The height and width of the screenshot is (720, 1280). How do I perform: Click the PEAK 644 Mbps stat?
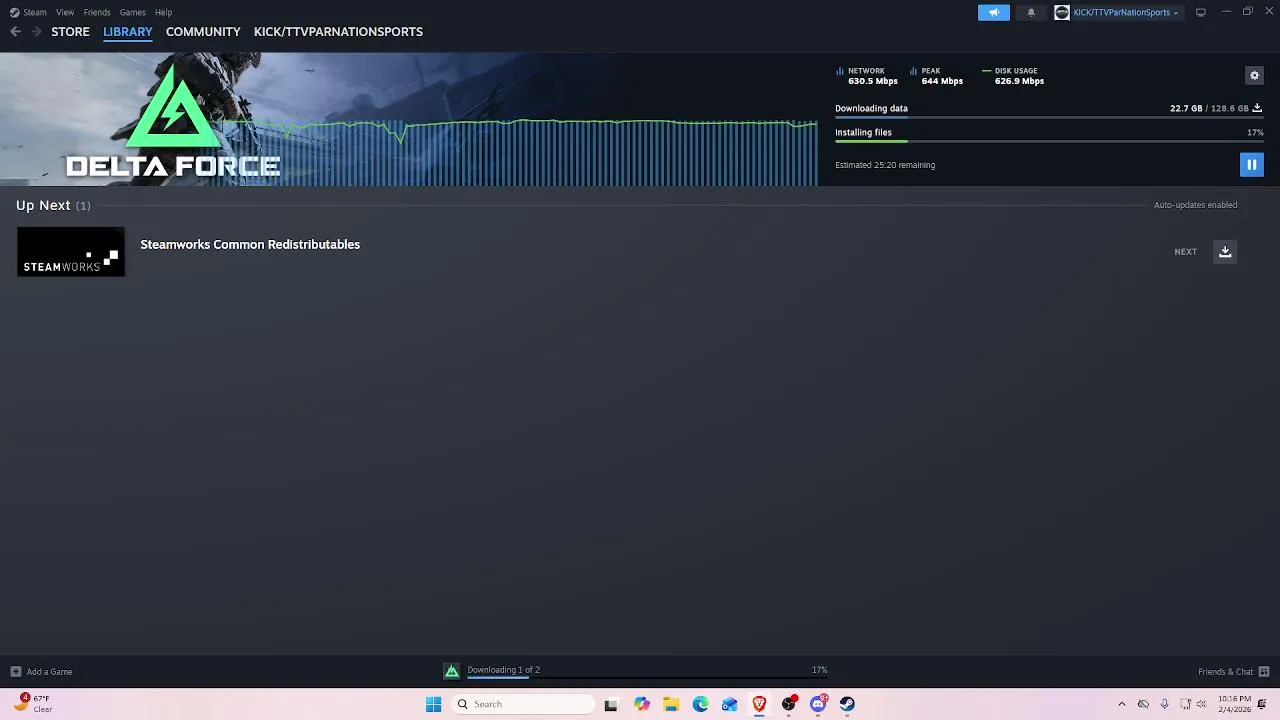(x=937, y=76)
